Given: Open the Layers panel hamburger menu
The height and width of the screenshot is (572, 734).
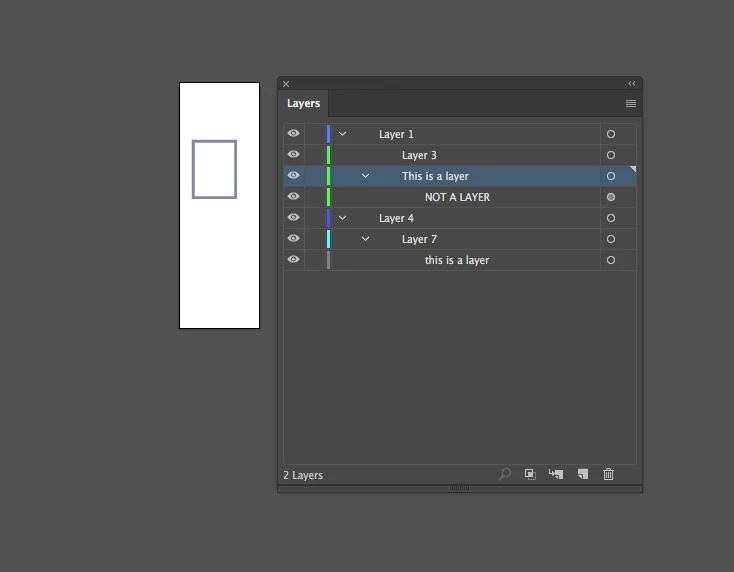Looking at the screenshot, I should point(631,103).
